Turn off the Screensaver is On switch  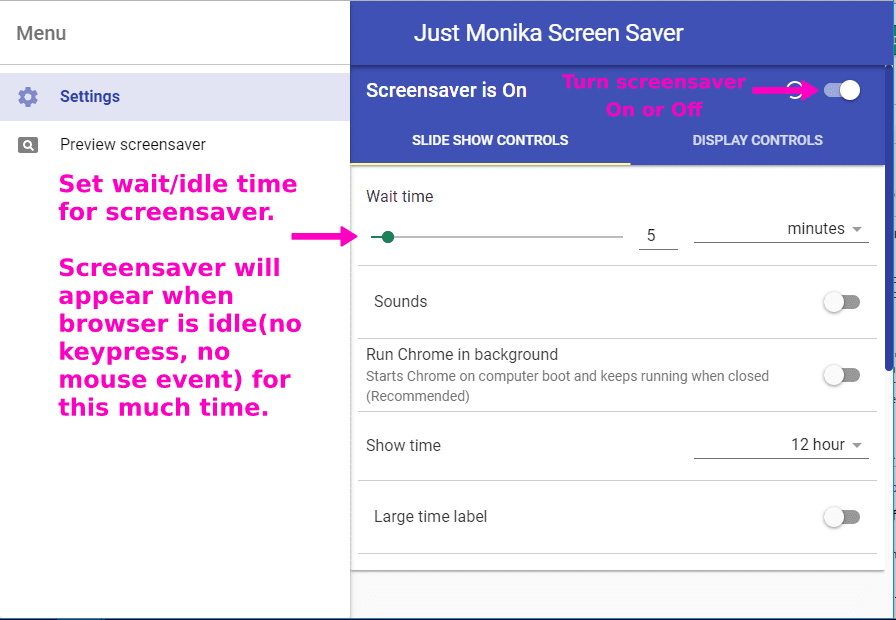click(842, 90)
